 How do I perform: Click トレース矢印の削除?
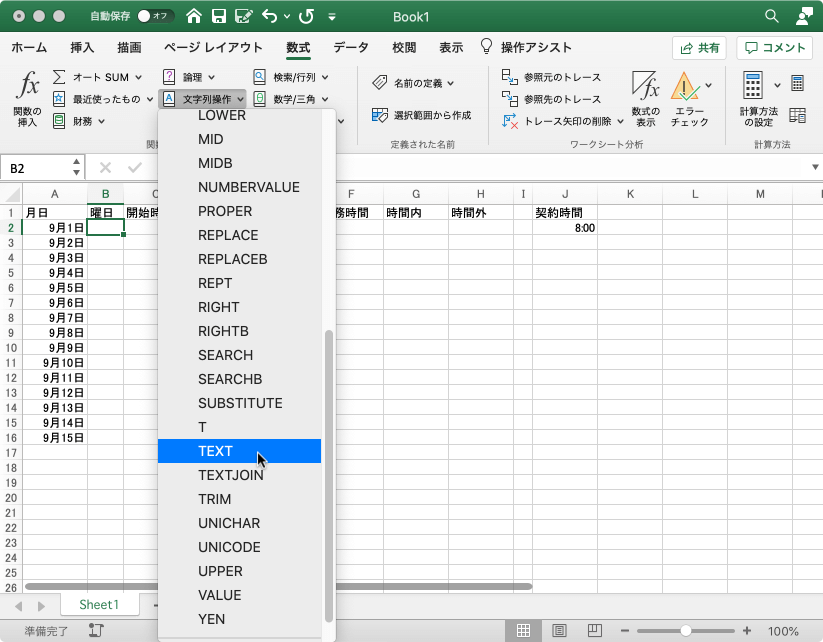563,121
